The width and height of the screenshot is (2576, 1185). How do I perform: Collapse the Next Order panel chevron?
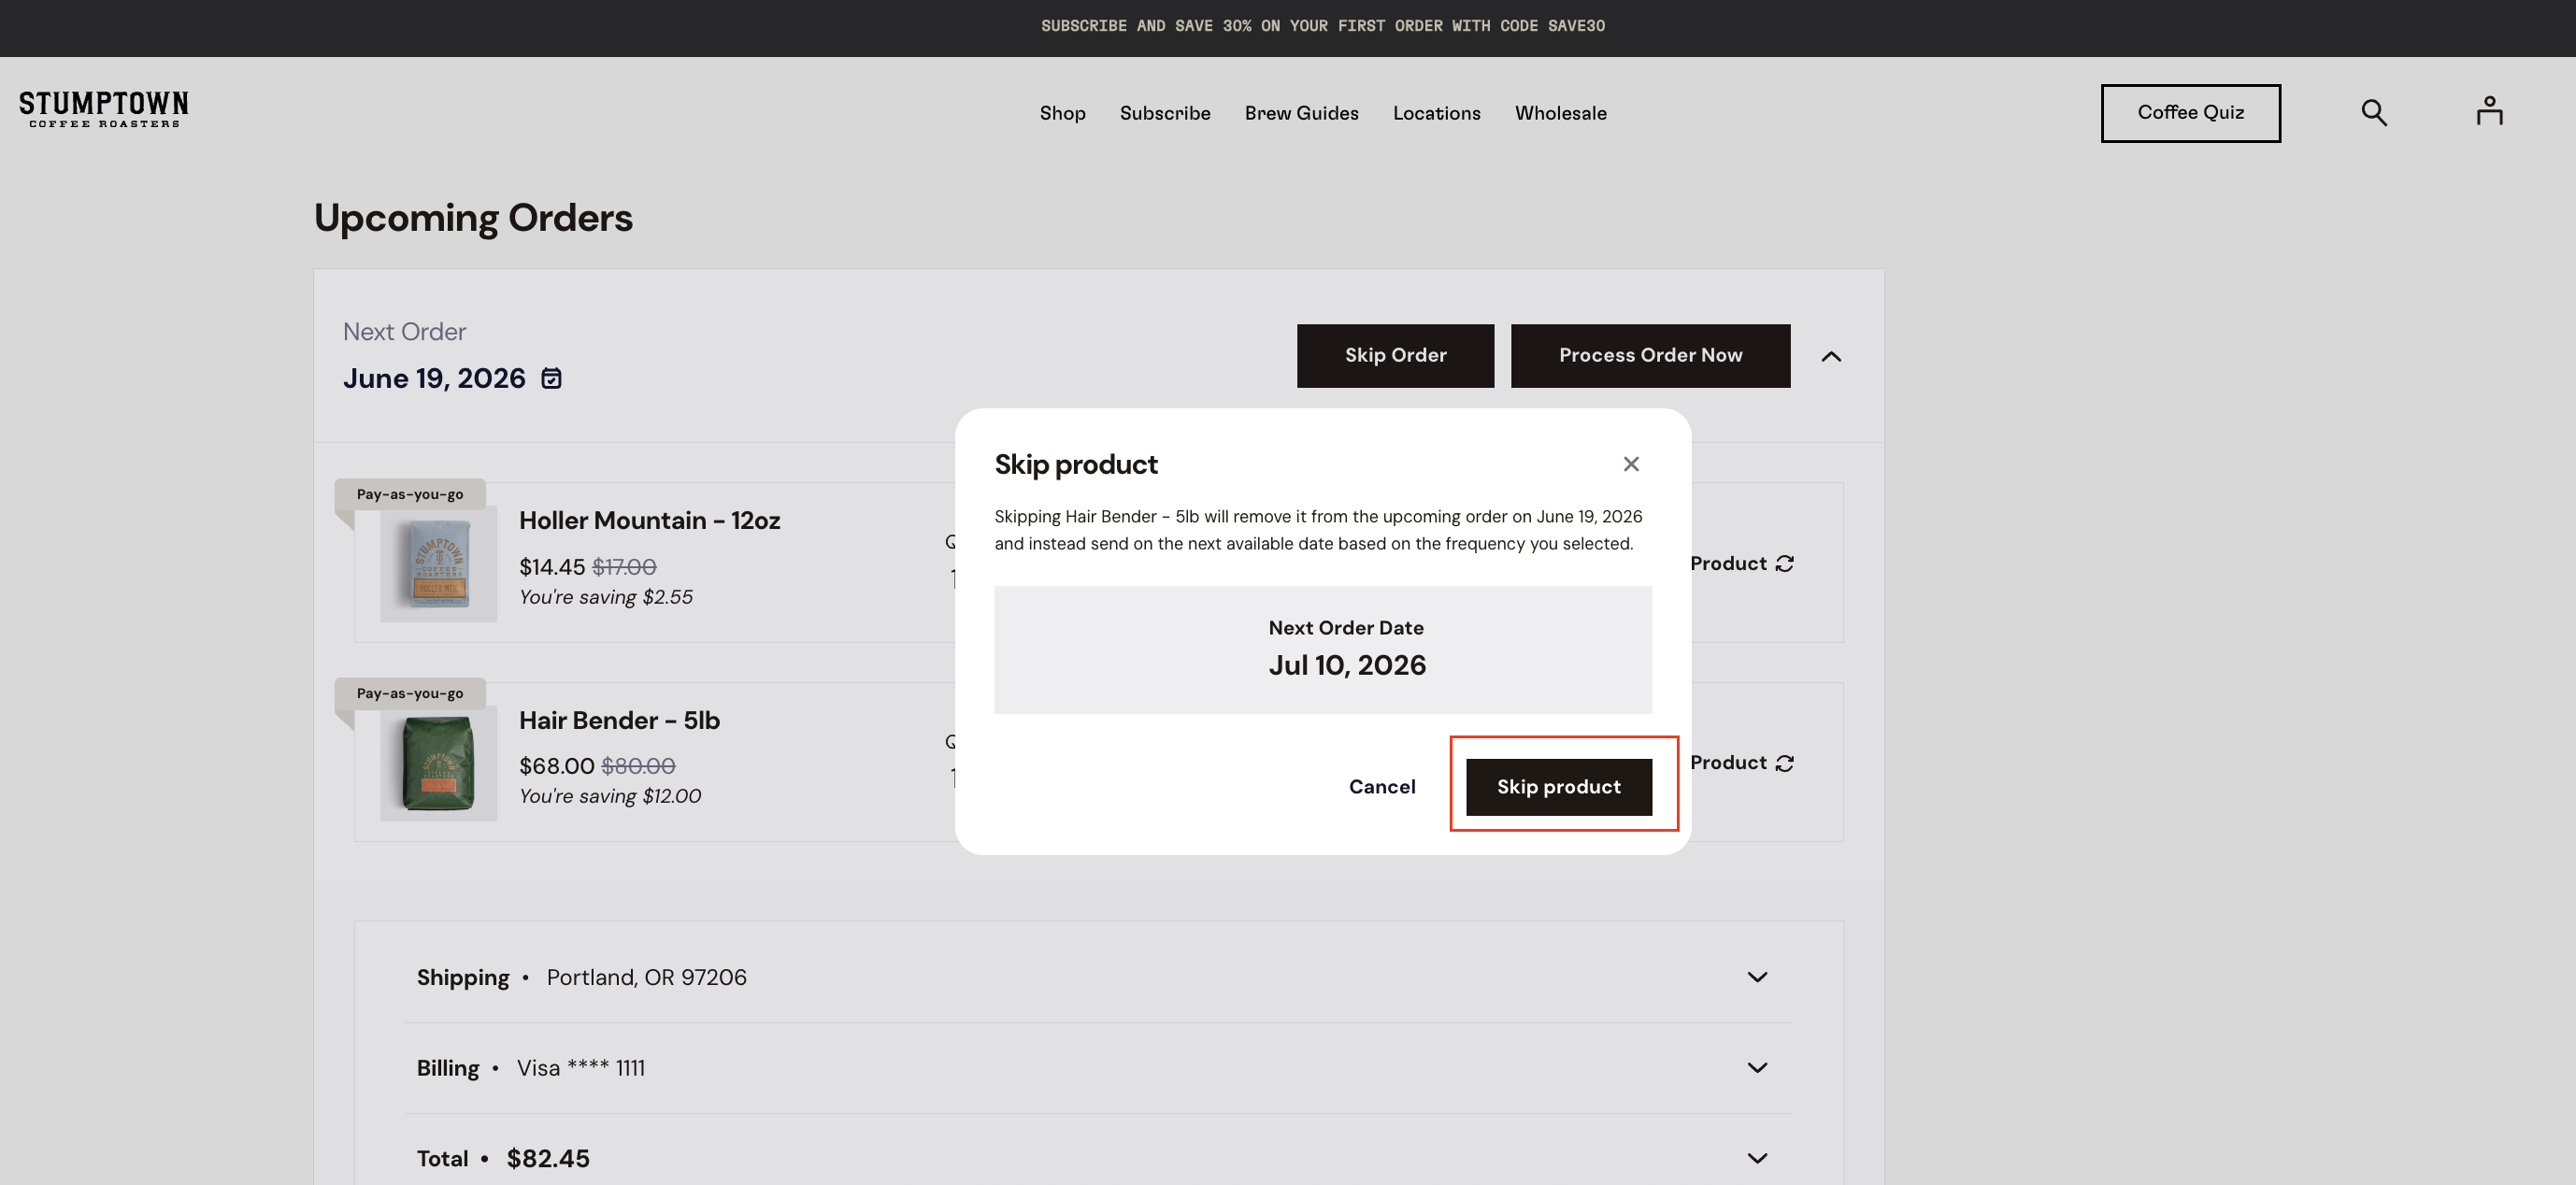[1831, 356]
